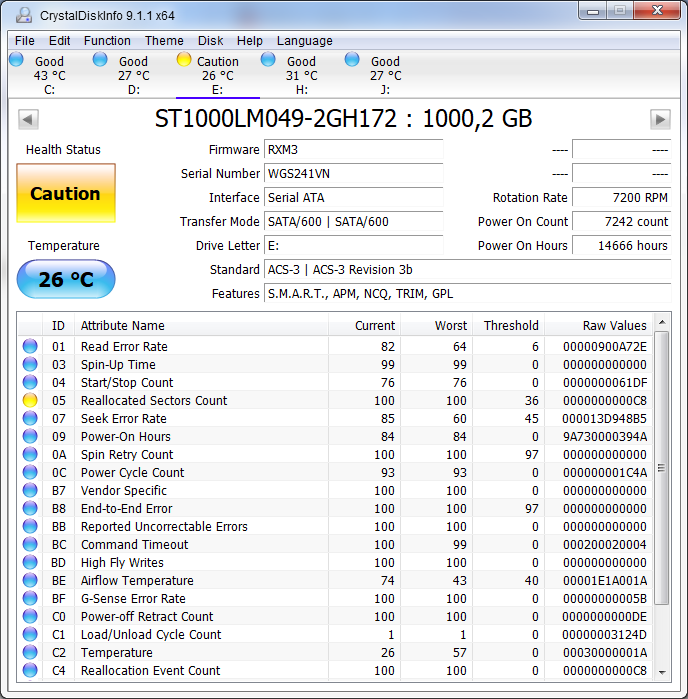Click the Firmware field RXM3
This screenshot has width=688, height=699.
click(x=354, y=149)
